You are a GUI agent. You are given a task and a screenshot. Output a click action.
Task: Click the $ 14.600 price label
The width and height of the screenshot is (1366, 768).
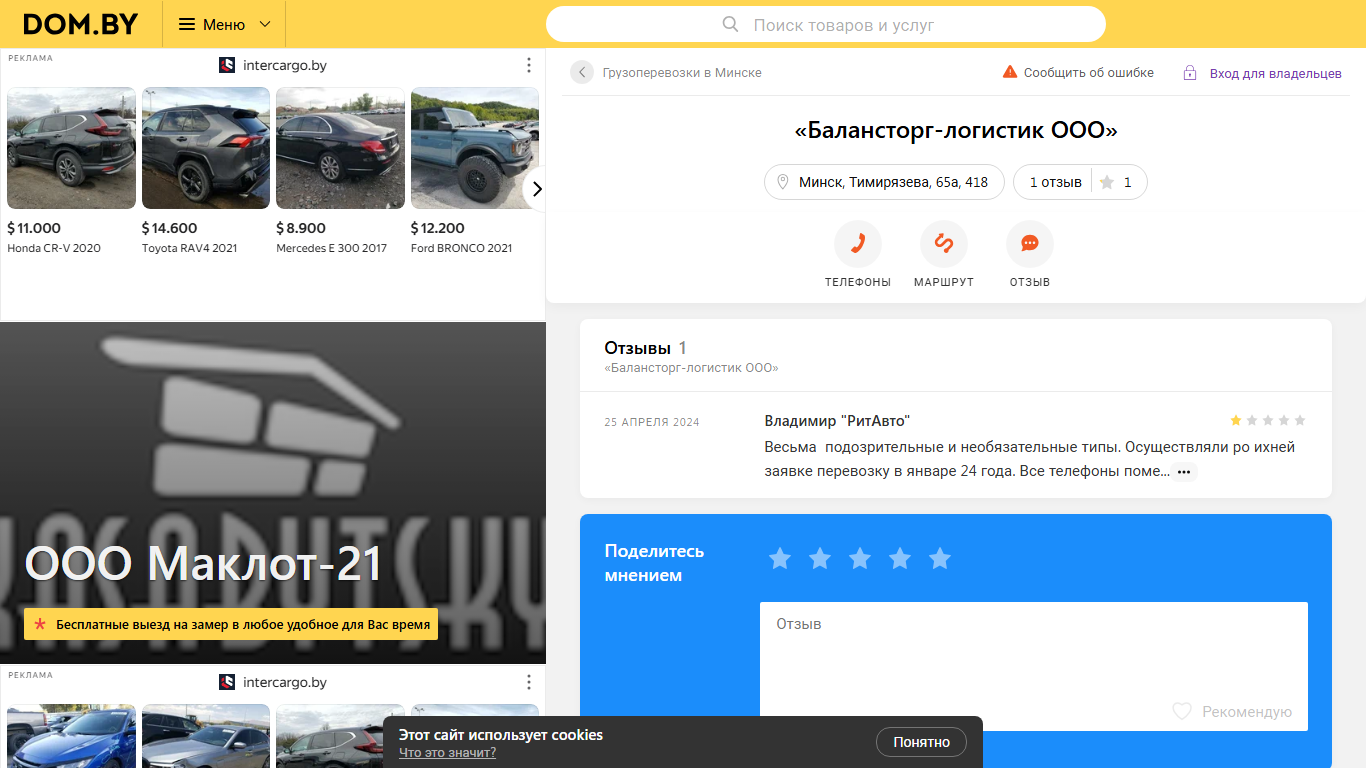(170, 228)
